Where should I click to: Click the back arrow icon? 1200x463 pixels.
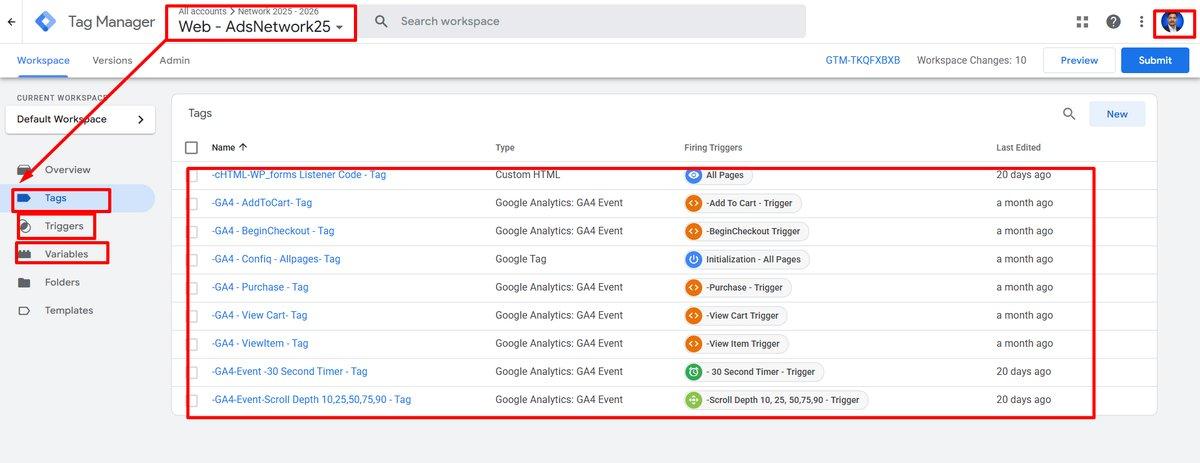(x=11, y=22)
